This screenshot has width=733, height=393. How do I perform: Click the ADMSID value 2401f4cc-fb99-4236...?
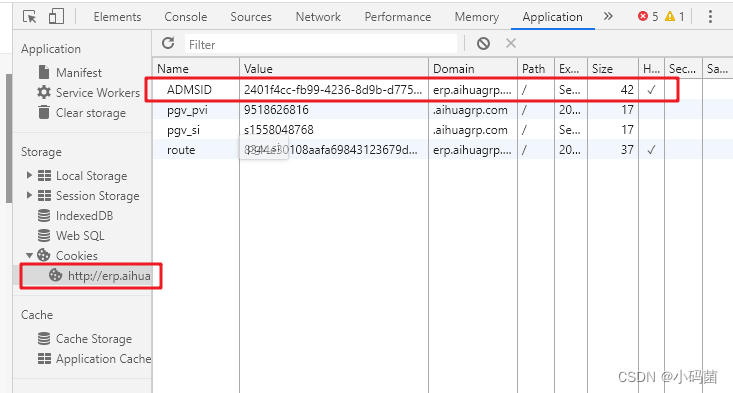(x=332, y=90)
